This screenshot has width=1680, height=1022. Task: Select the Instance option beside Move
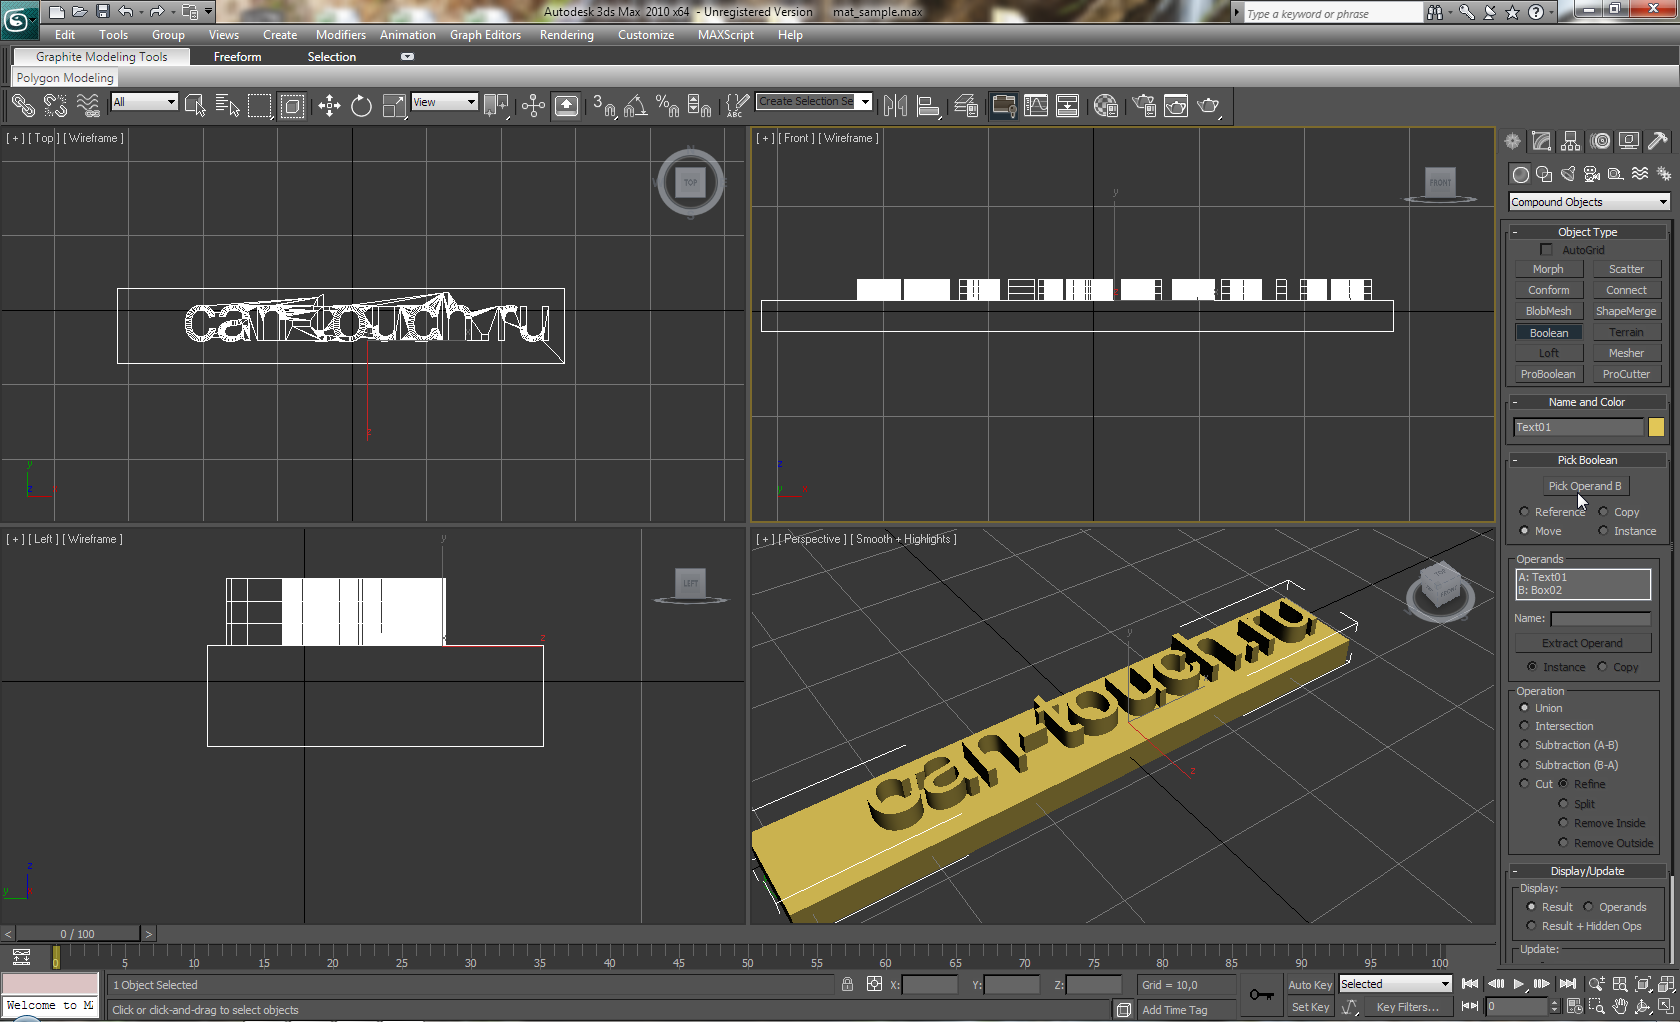click(x=1603, y=531)
